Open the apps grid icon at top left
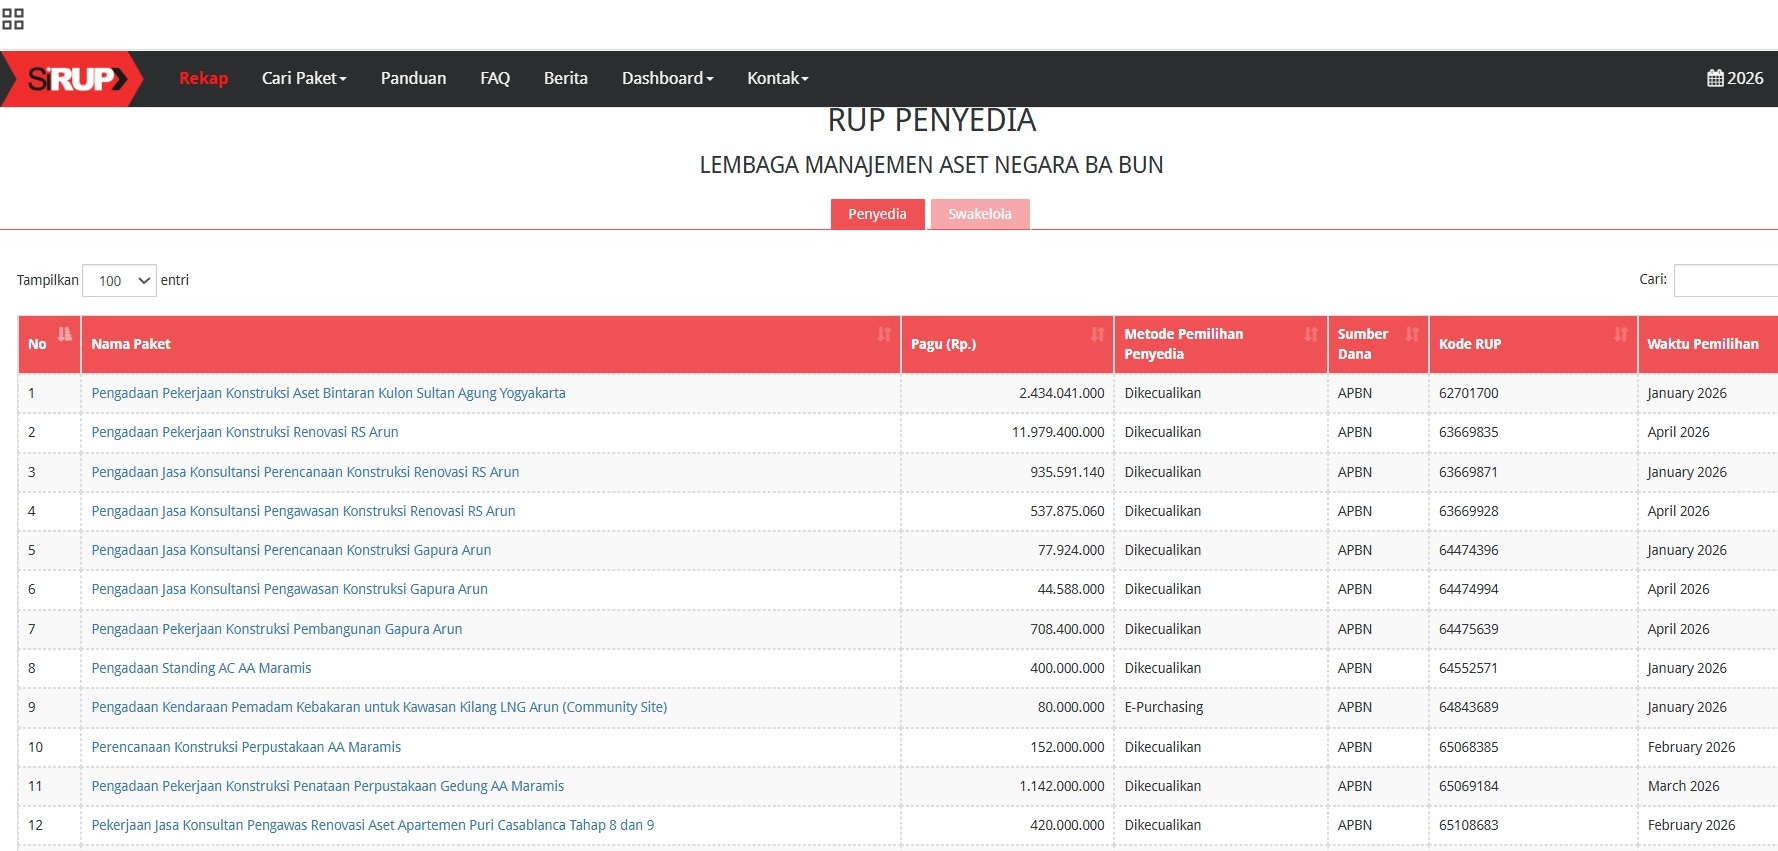 click(x=13, y=18)
